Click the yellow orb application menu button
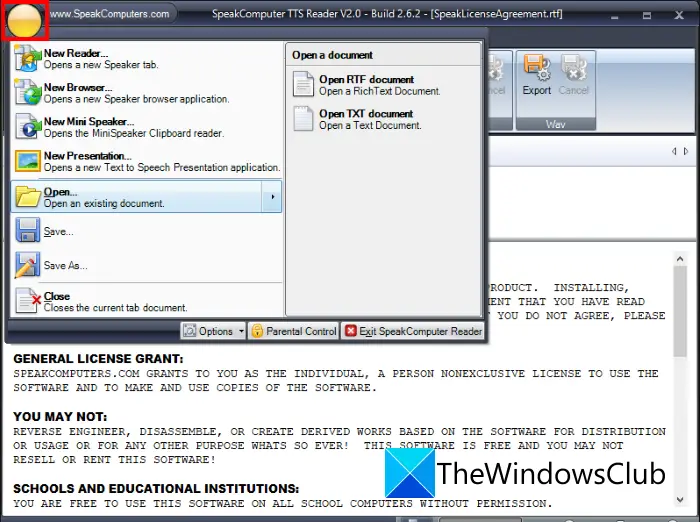The height and width of the screenshot is (522, 700). click(x=24, y=21)
